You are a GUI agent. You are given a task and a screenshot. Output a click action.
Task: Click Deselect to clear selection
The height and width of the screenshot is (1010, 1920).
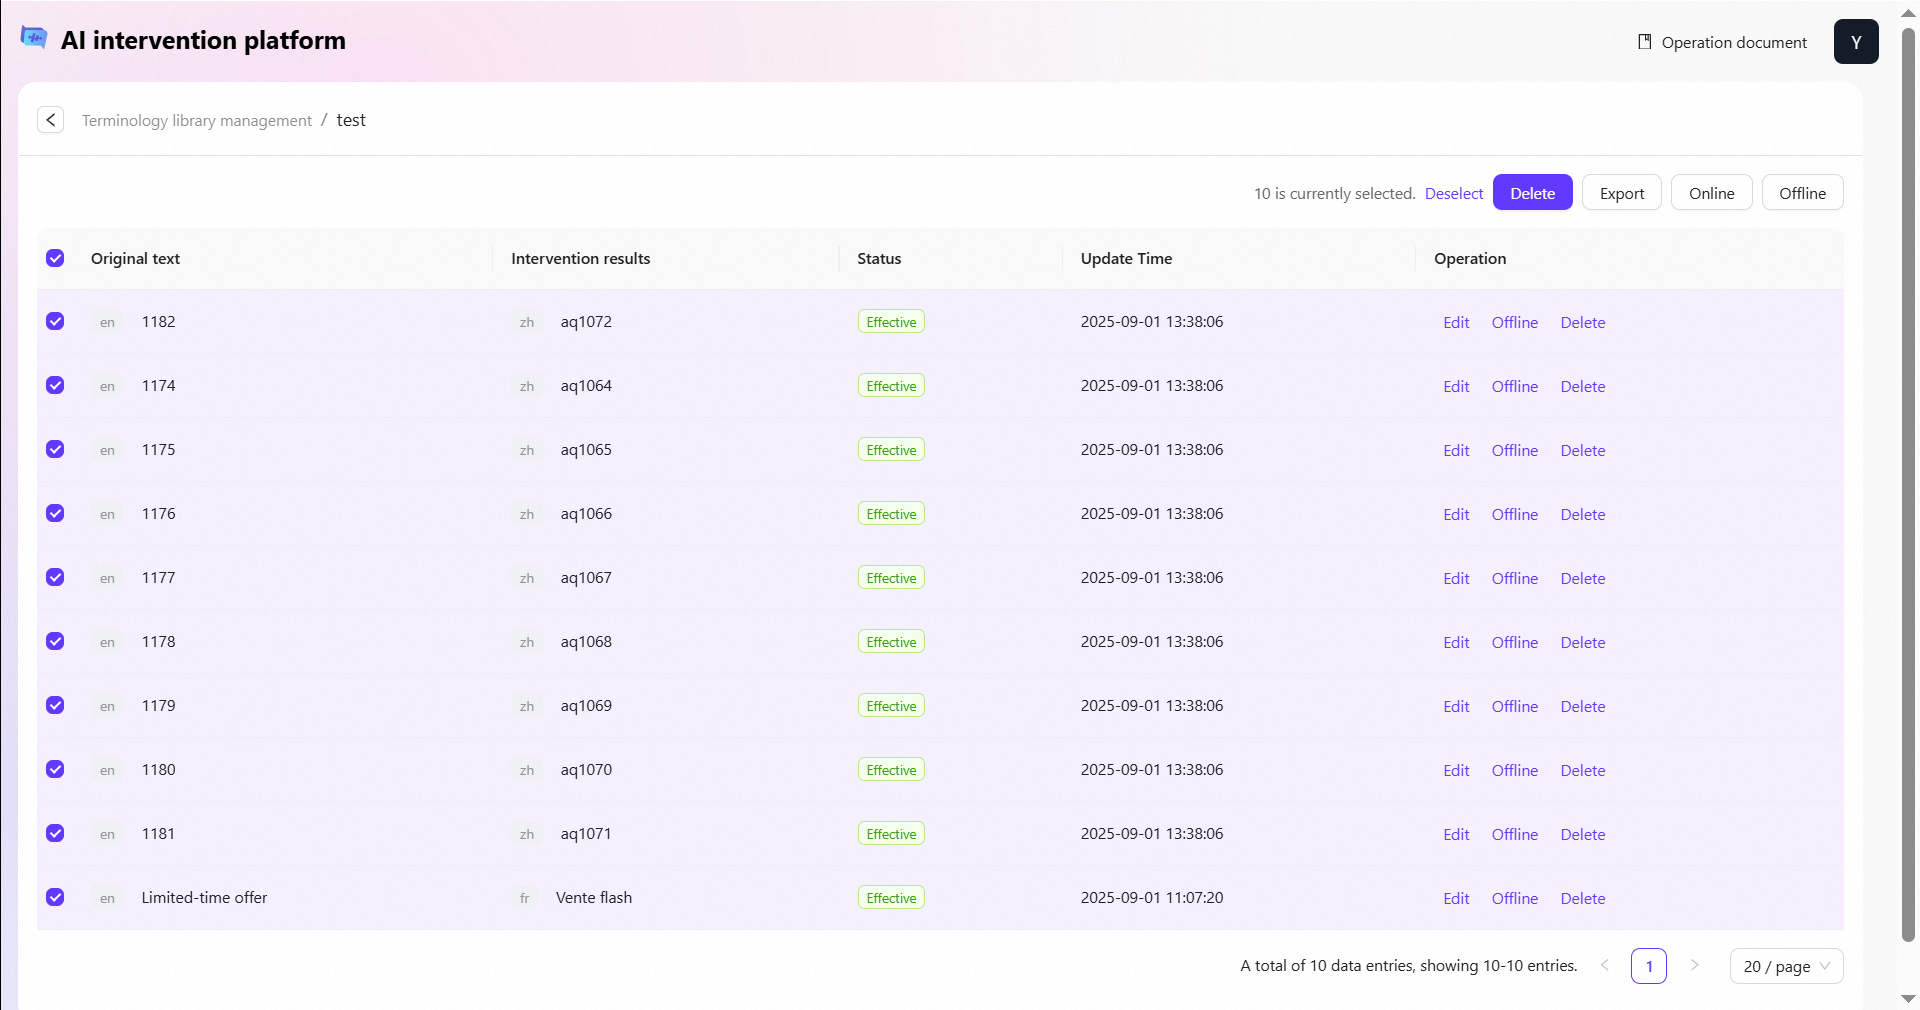(x=1453, y=194)
